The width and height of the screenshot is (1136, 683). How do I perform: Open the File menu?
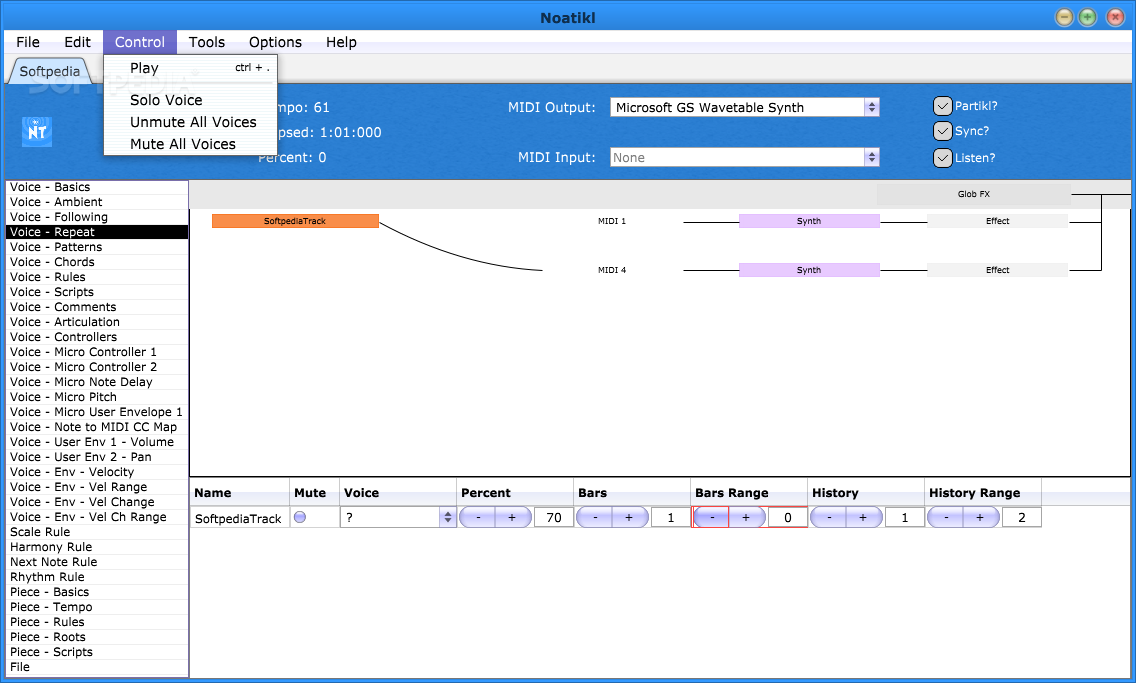pyautogui.click(x=28, y=42)
